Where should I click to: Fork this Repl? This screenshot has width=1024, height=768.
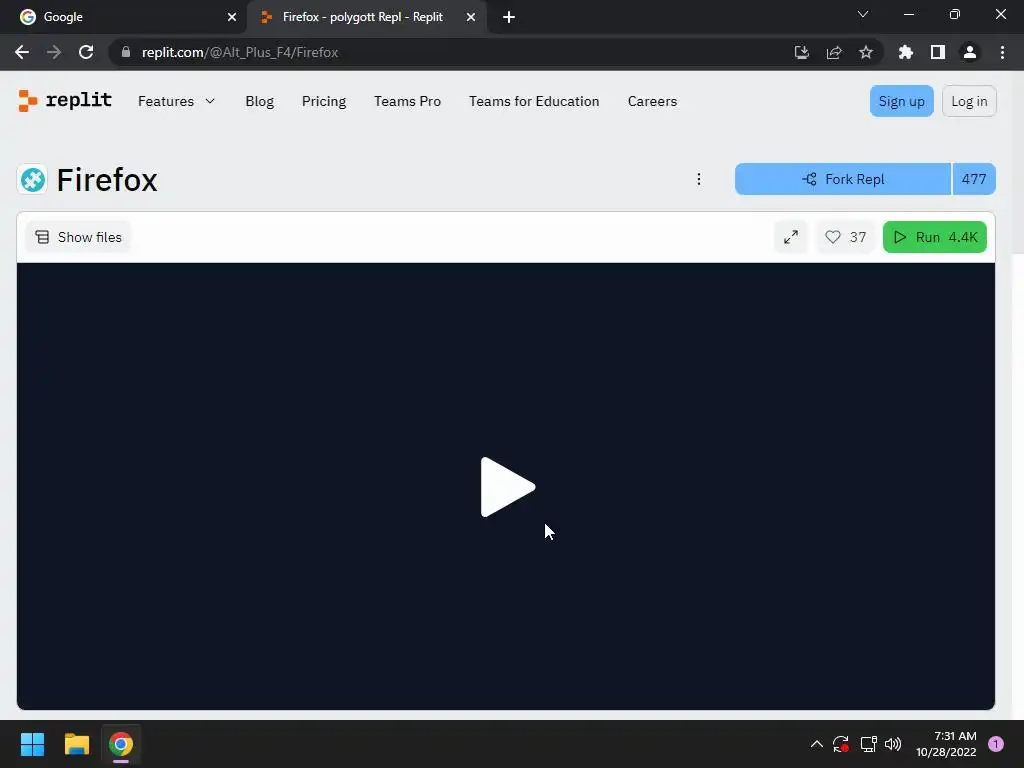(842, 179)
